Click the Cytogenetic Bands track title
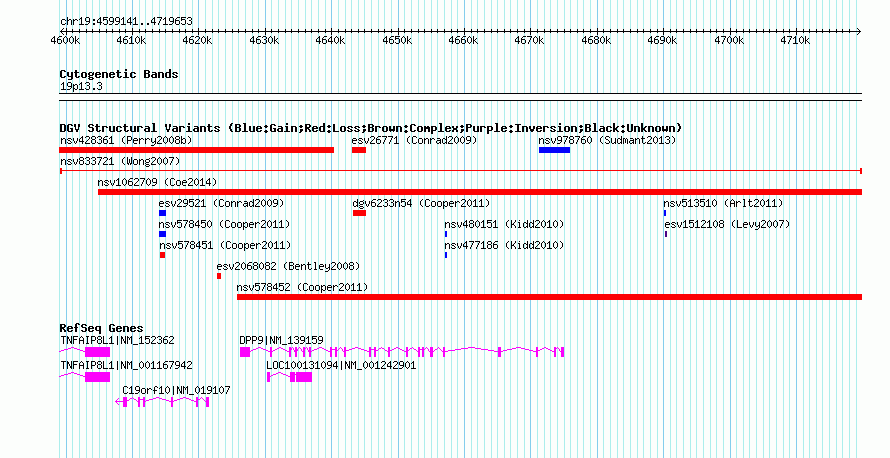Viewport: 890px width, 458px height. 119,74
